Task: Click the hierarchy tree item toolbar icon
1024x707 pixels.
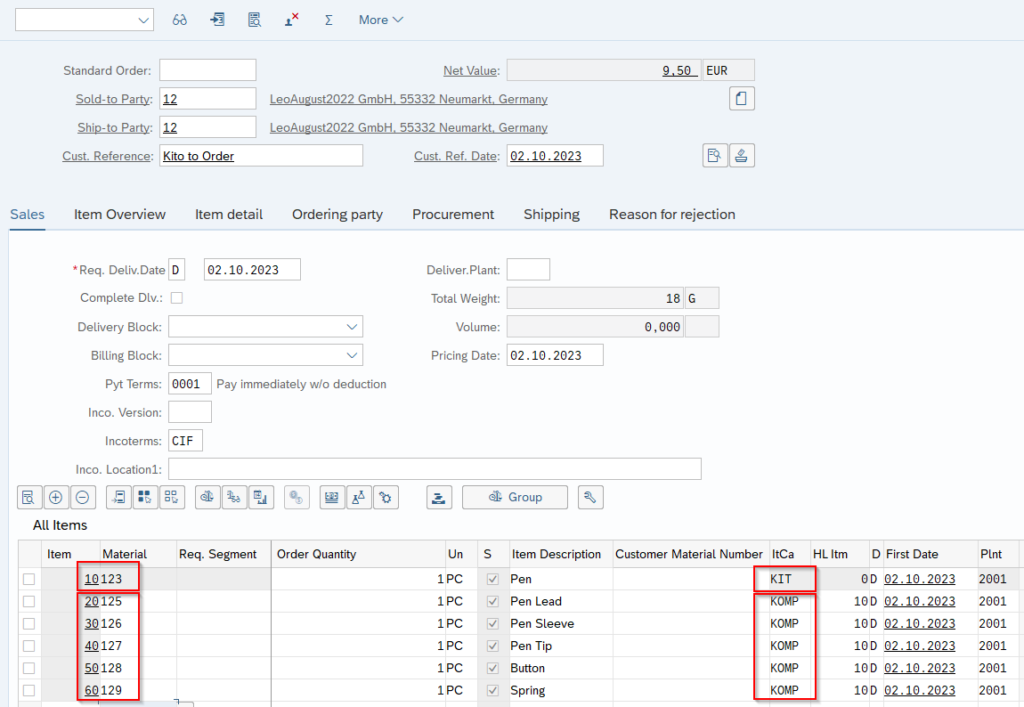Action: point(234,497)
